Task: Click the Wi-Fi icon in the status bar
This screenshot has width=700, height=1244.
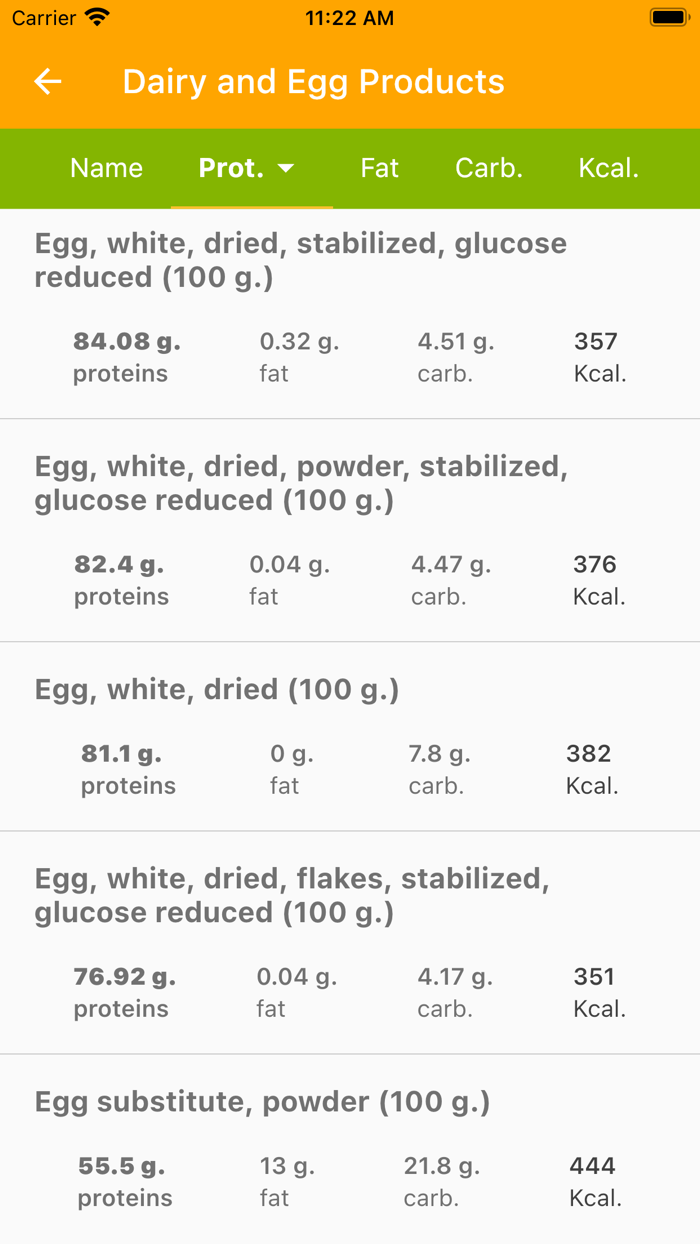Action: coord(95,16)
